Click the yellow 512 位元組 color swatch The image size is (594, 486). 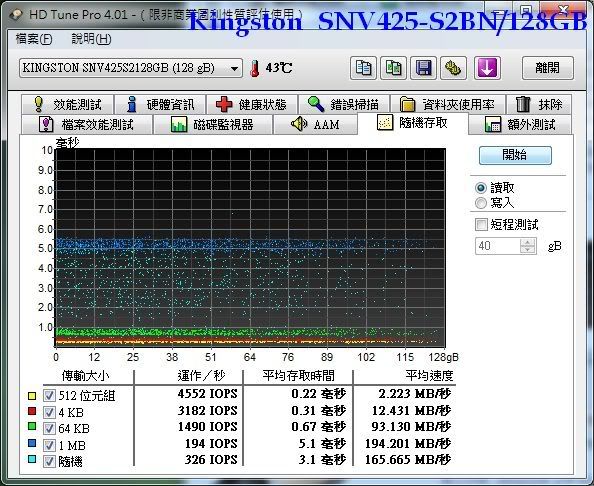coord(32,395)
